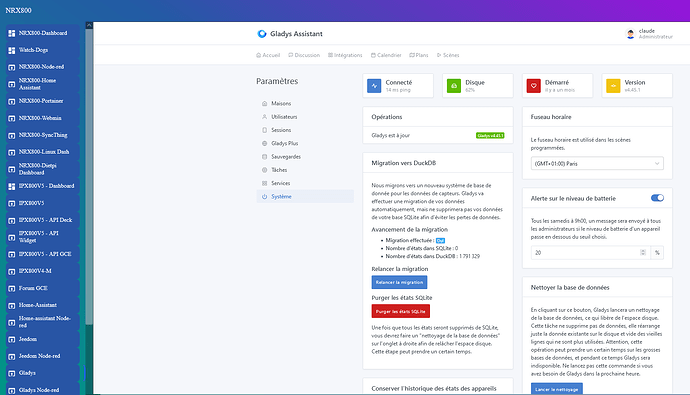Open NRX800-Linux Dash entry
This screenshot has width=690, height=395.
click(x=43, y=152)
